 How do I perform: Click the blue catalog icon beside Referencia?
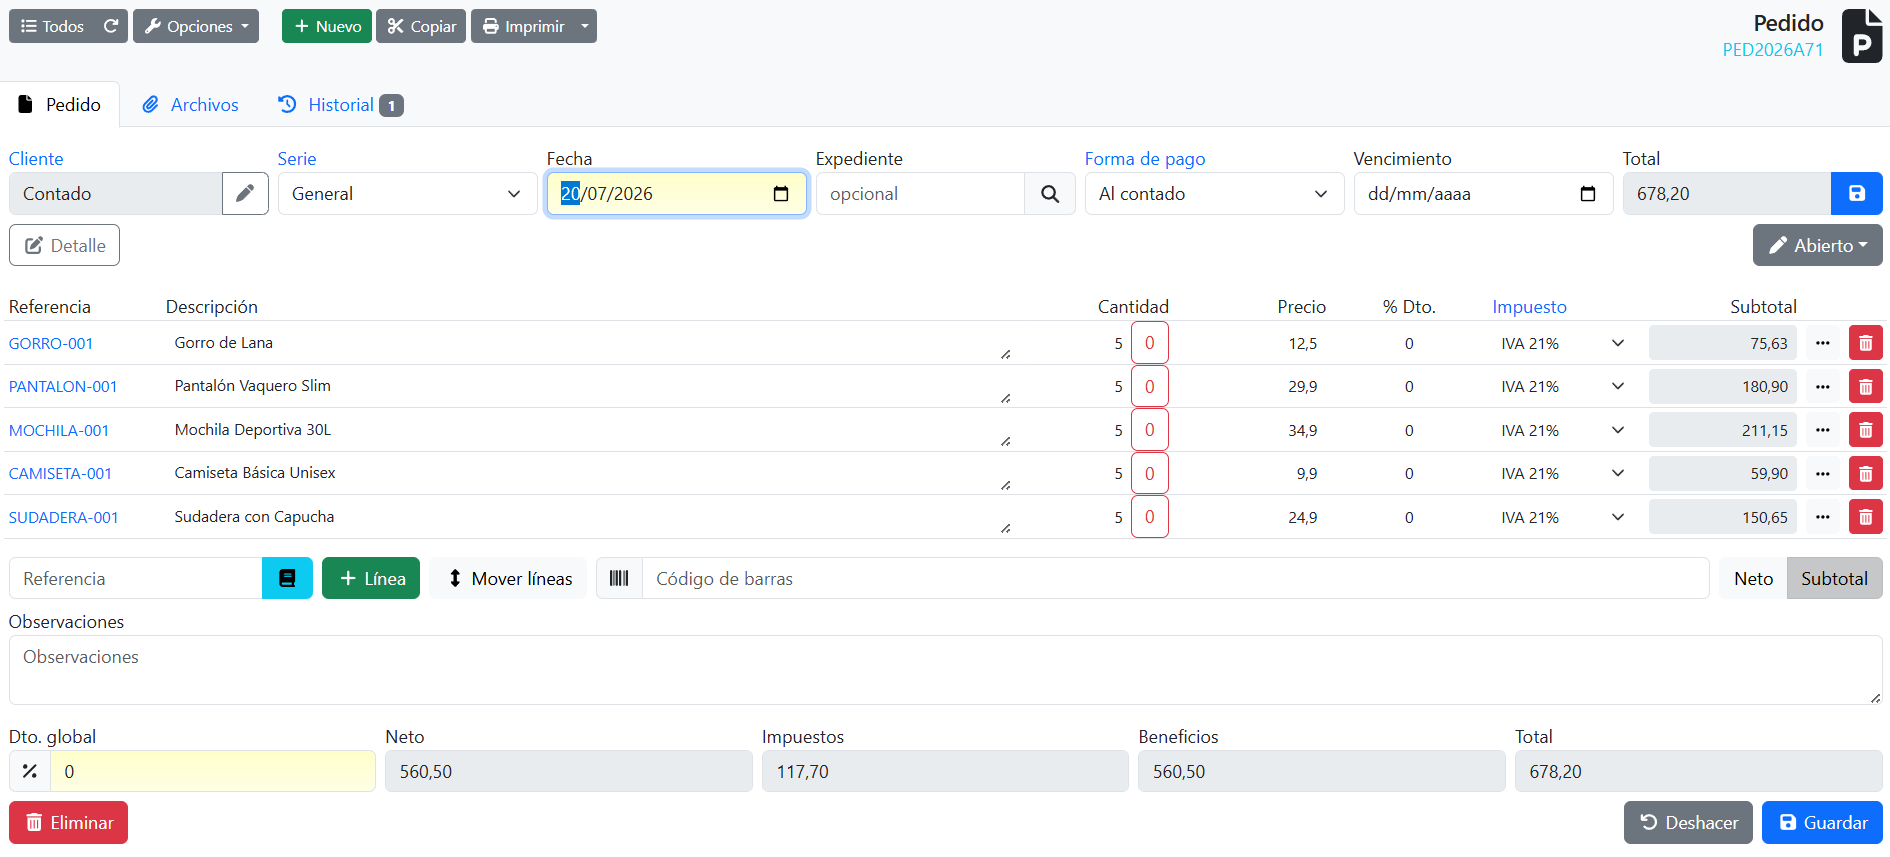point(287,578)
